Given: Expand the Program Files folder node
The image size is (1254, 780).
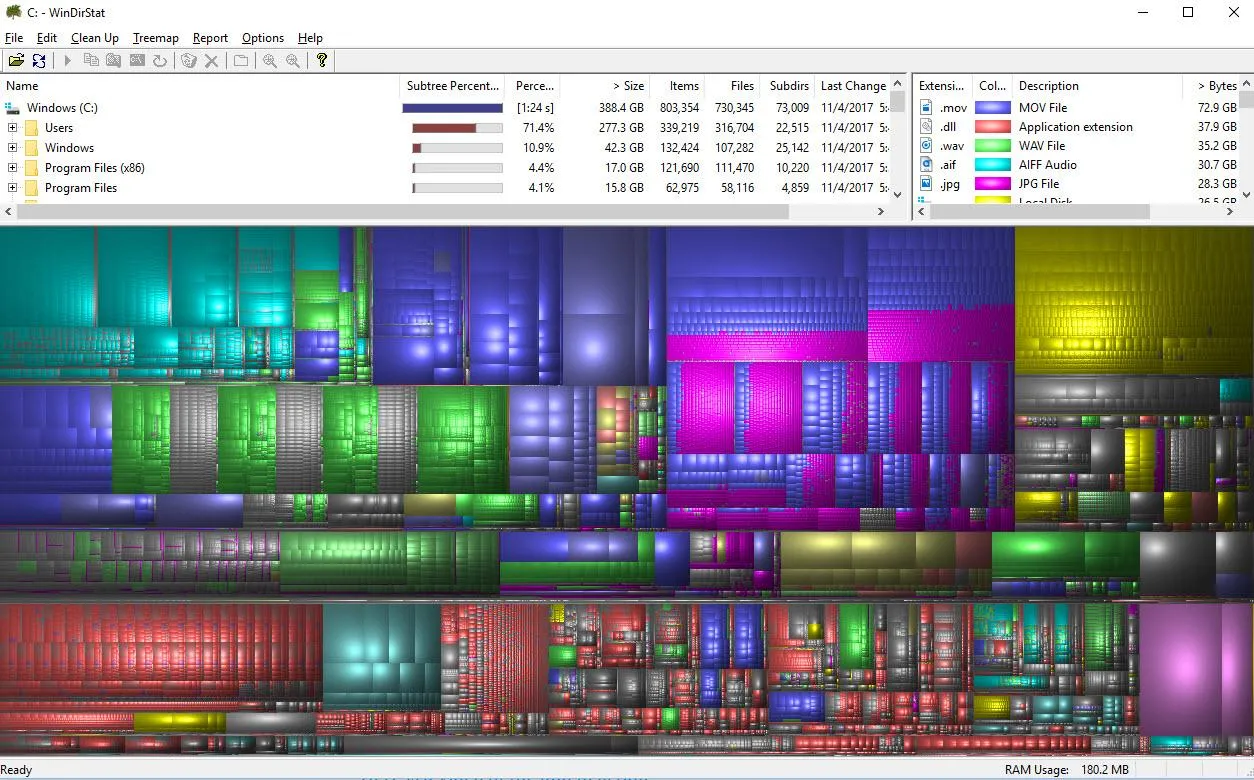Looking at the screenshot, I should tap(12, 188).
